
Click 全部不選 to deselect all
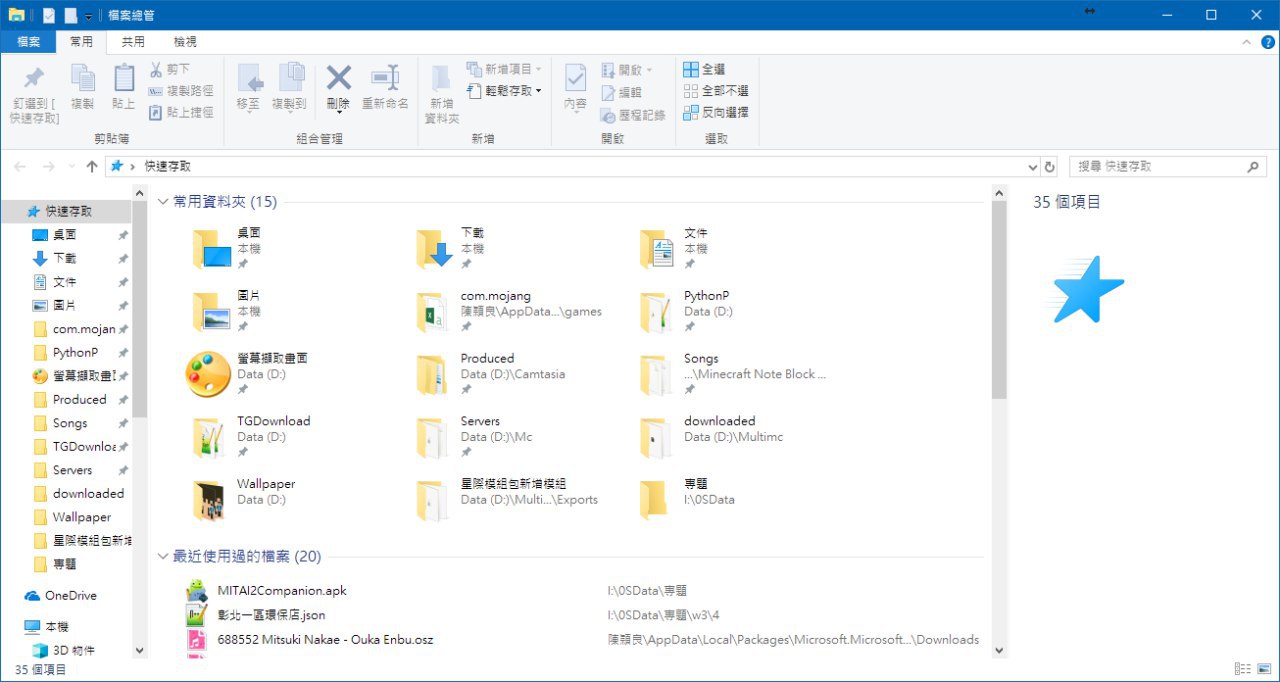(x=715, y=91)
